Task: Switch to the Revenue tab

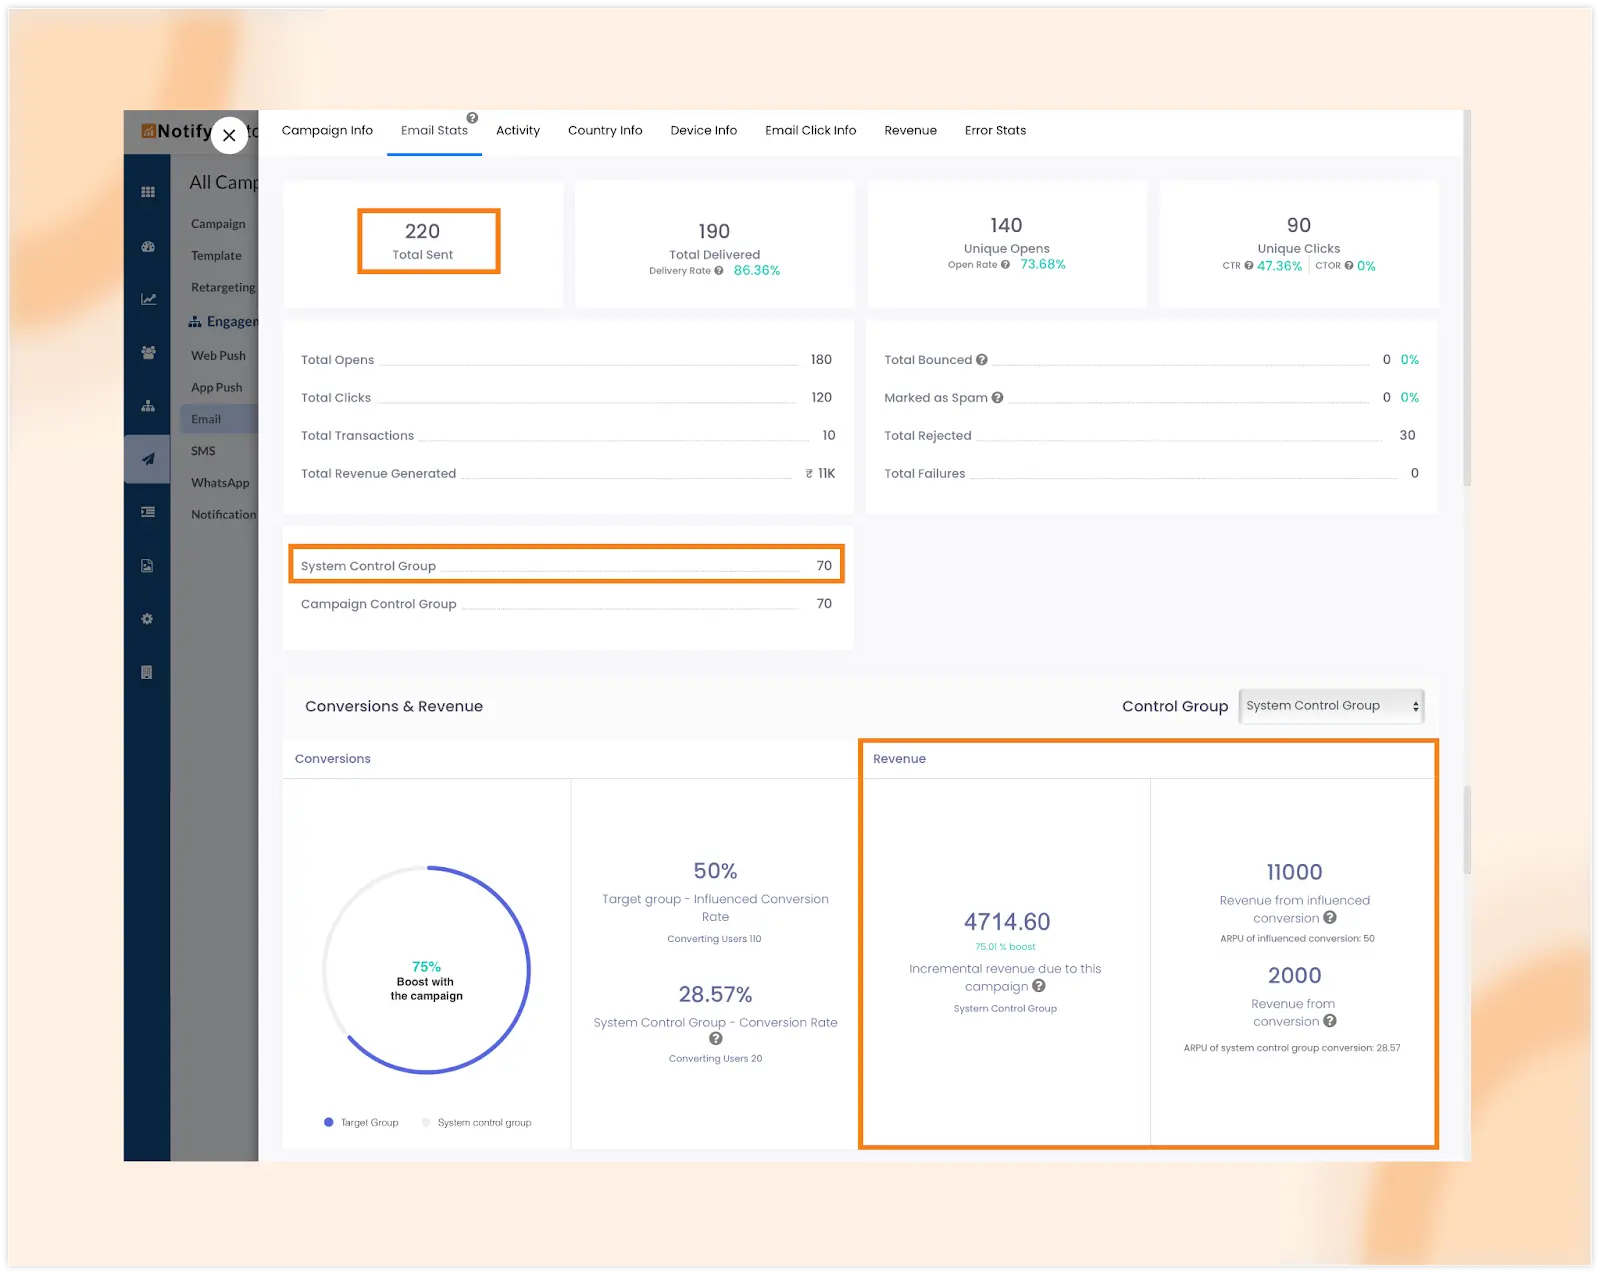Action: (910, 131)
